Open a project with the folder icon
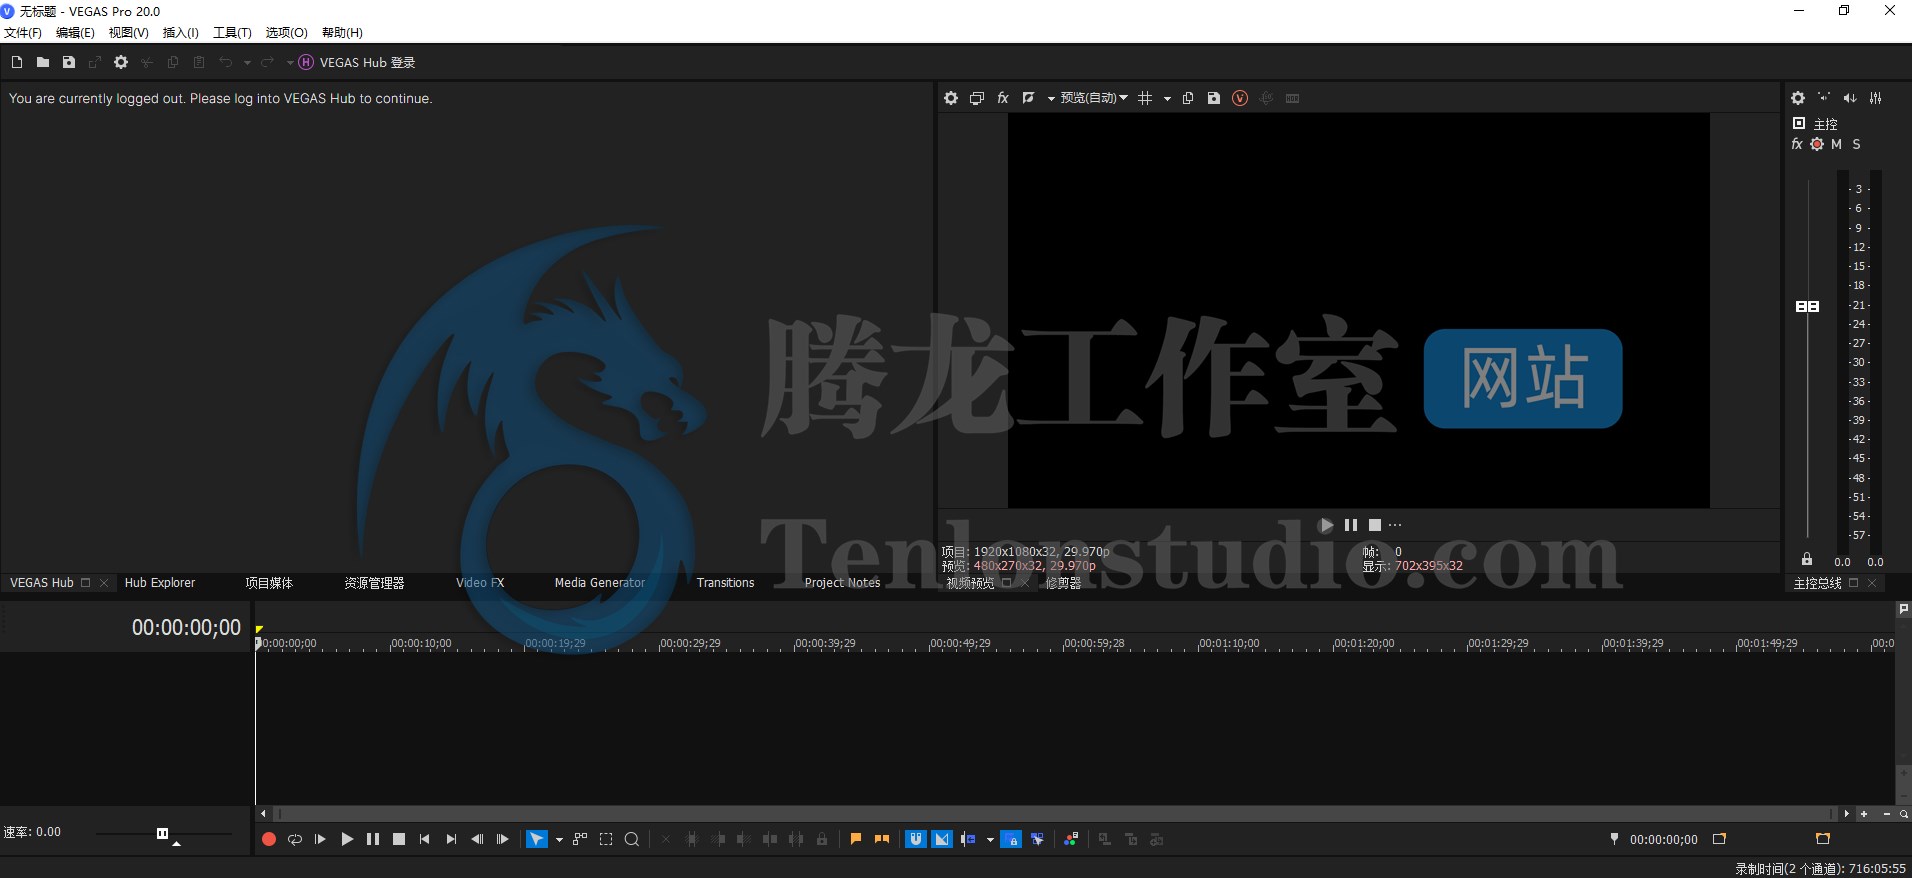Viewport: 1912px width, 878px height. [43, 62]
